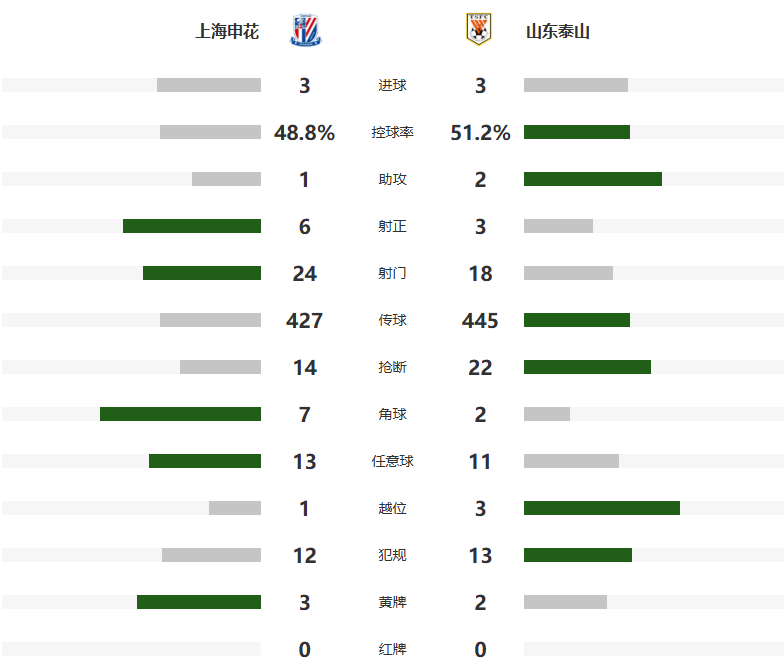Open the 山东泰山 team name
The height and width of the screenshot is (665, 784).
coord(558,32)
